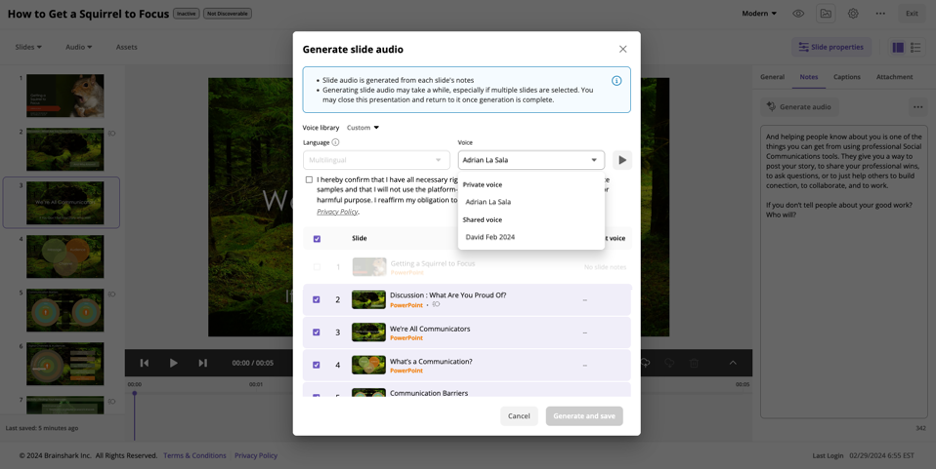Select slide 6 thumbnail in sidebar
Viewport: 936px width, 469px height.
(x=65, y=363)
